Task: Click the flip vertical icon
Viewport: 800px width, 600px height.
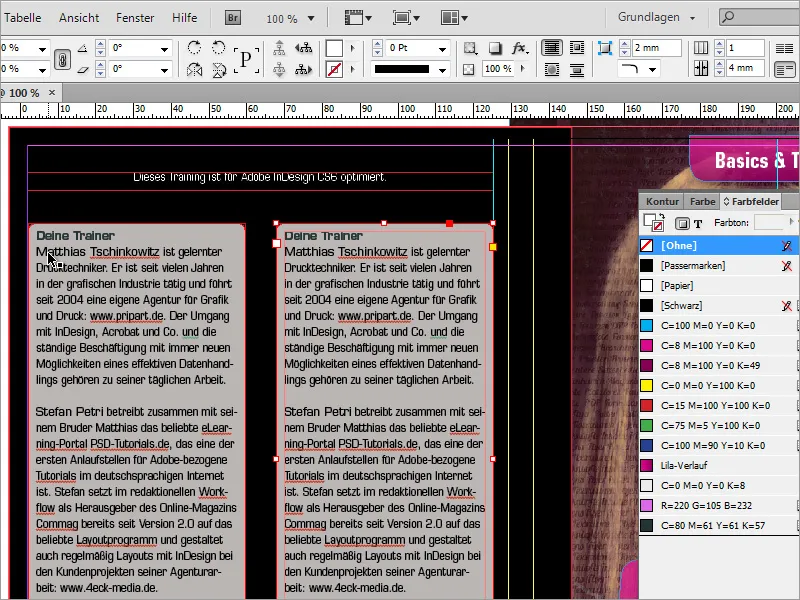Action: point(219,69)
